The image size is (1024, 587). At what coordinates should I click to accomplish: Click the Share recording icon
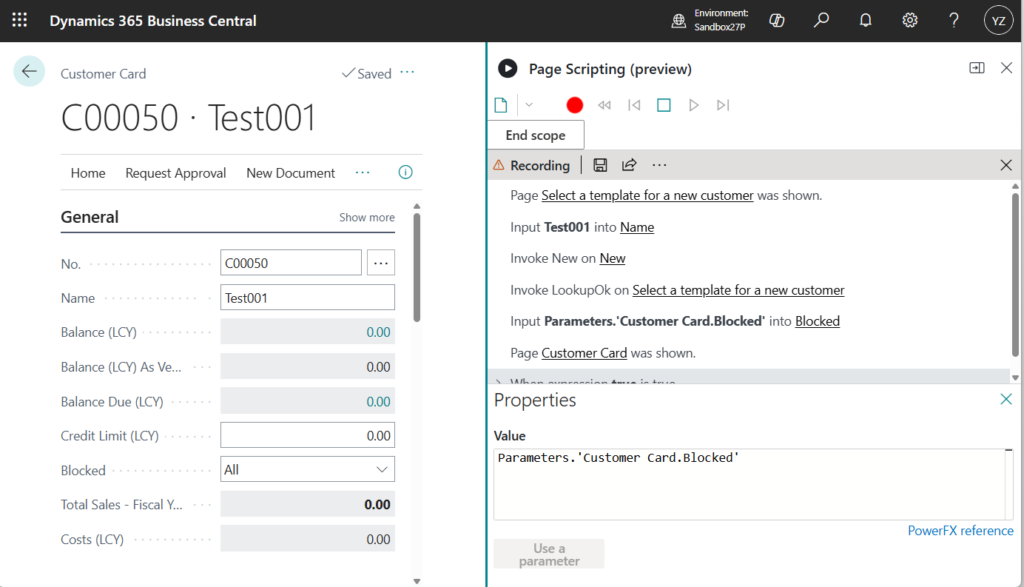[x=629, y=165]
